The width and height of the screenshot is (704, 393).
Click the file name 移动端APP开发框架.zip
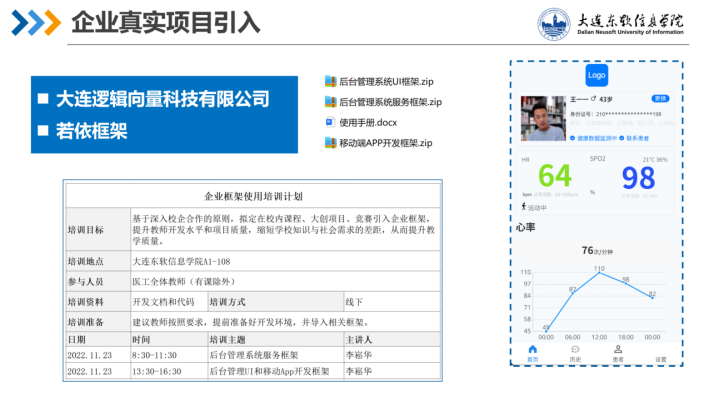coord(386,143)
